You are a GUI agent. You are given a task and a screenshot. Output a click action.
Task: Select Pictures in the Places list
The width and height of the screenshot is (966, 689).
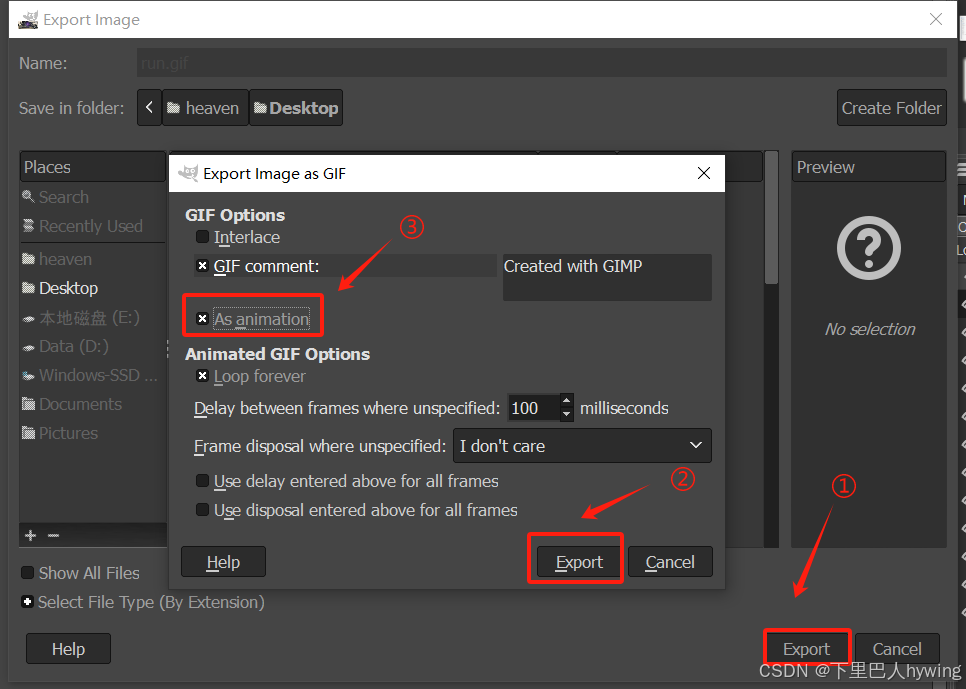[x=92, y=433]
